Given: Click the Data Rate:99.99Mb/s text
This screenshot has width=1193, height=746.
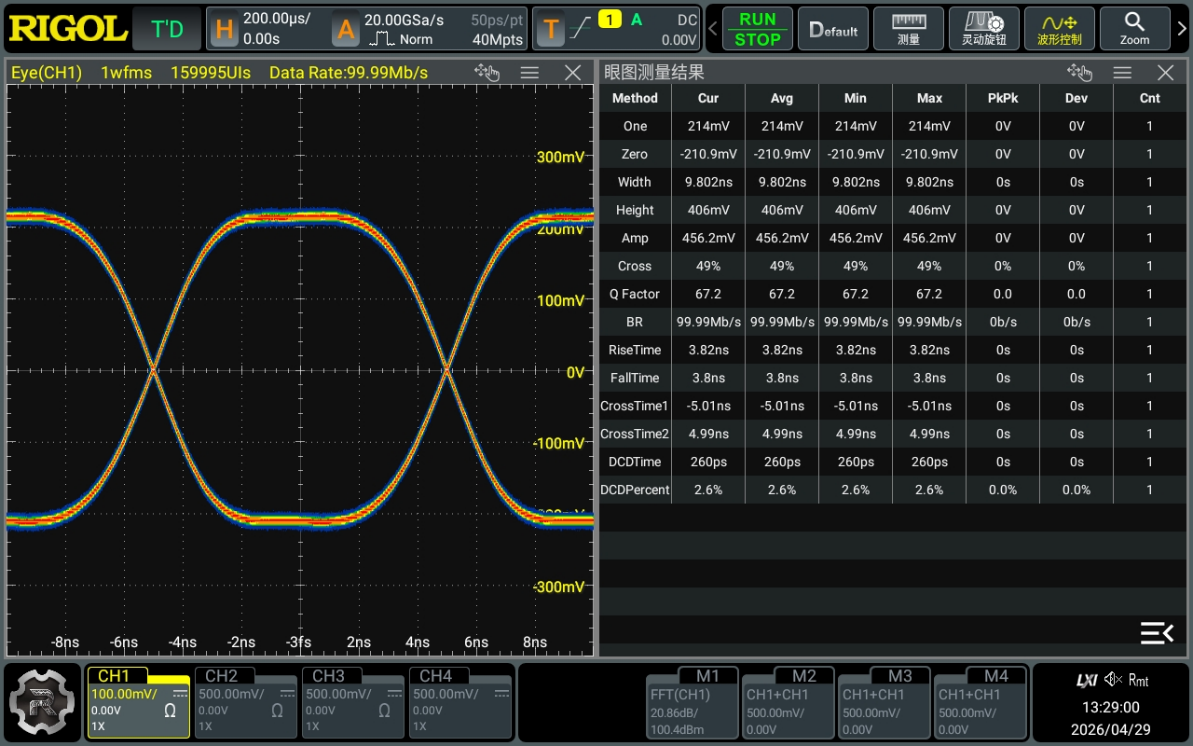Looking at the screenshot, I should pyautogui.click(x=348, y=72).
